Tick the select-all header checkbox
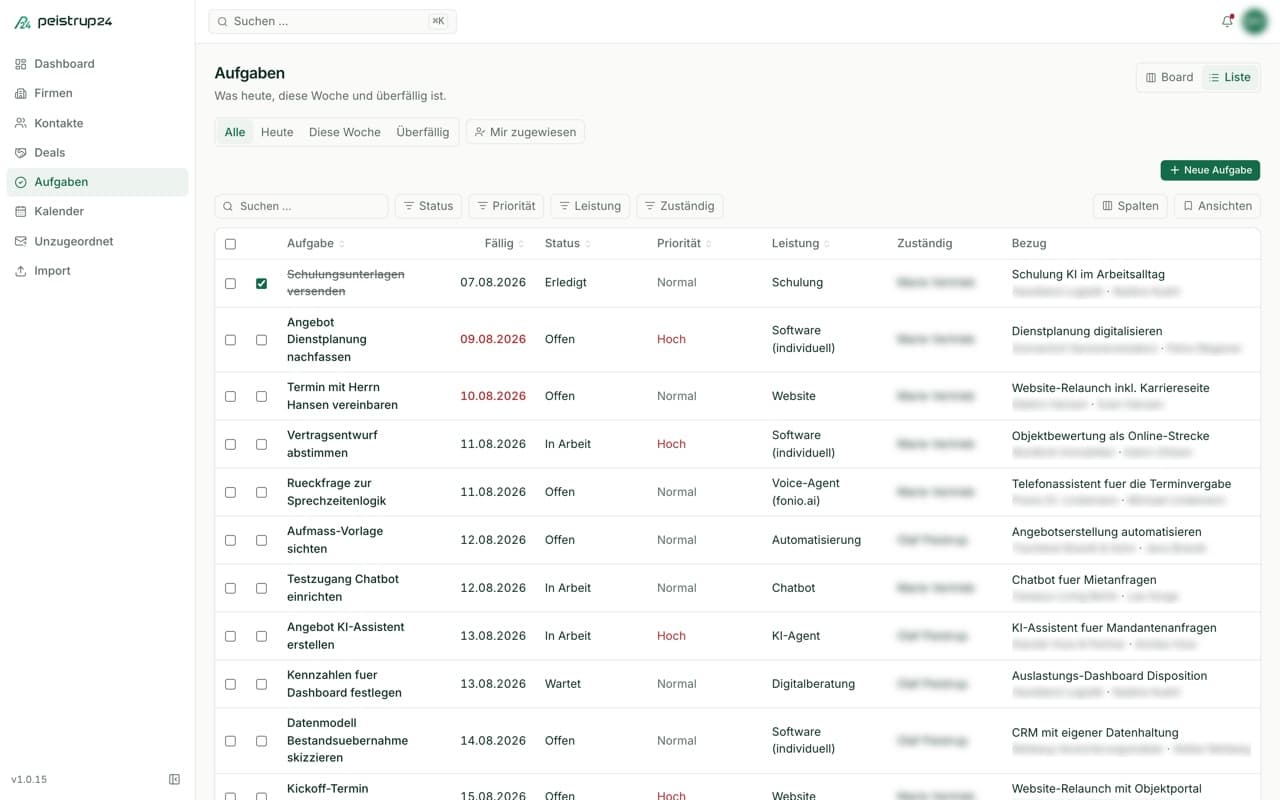 coord(230,244)
